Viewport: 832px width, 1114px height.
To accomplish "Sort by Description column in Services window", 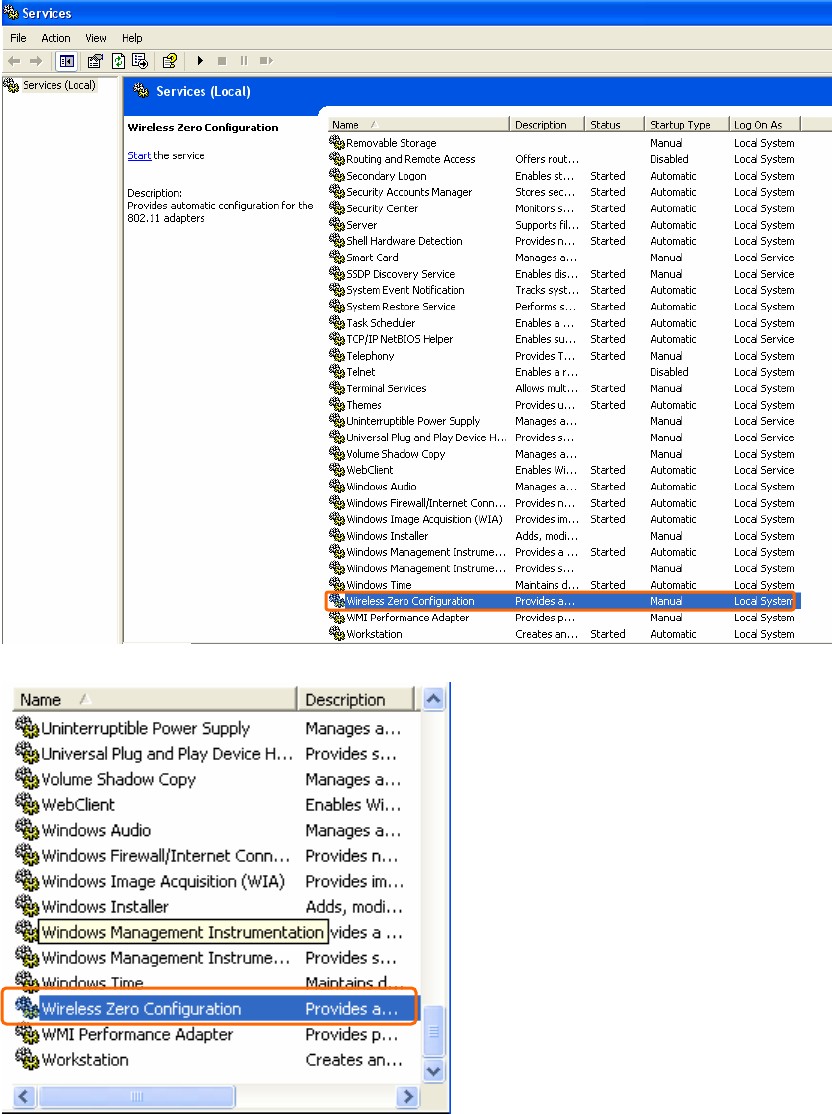I will click(x=546, y=124).
